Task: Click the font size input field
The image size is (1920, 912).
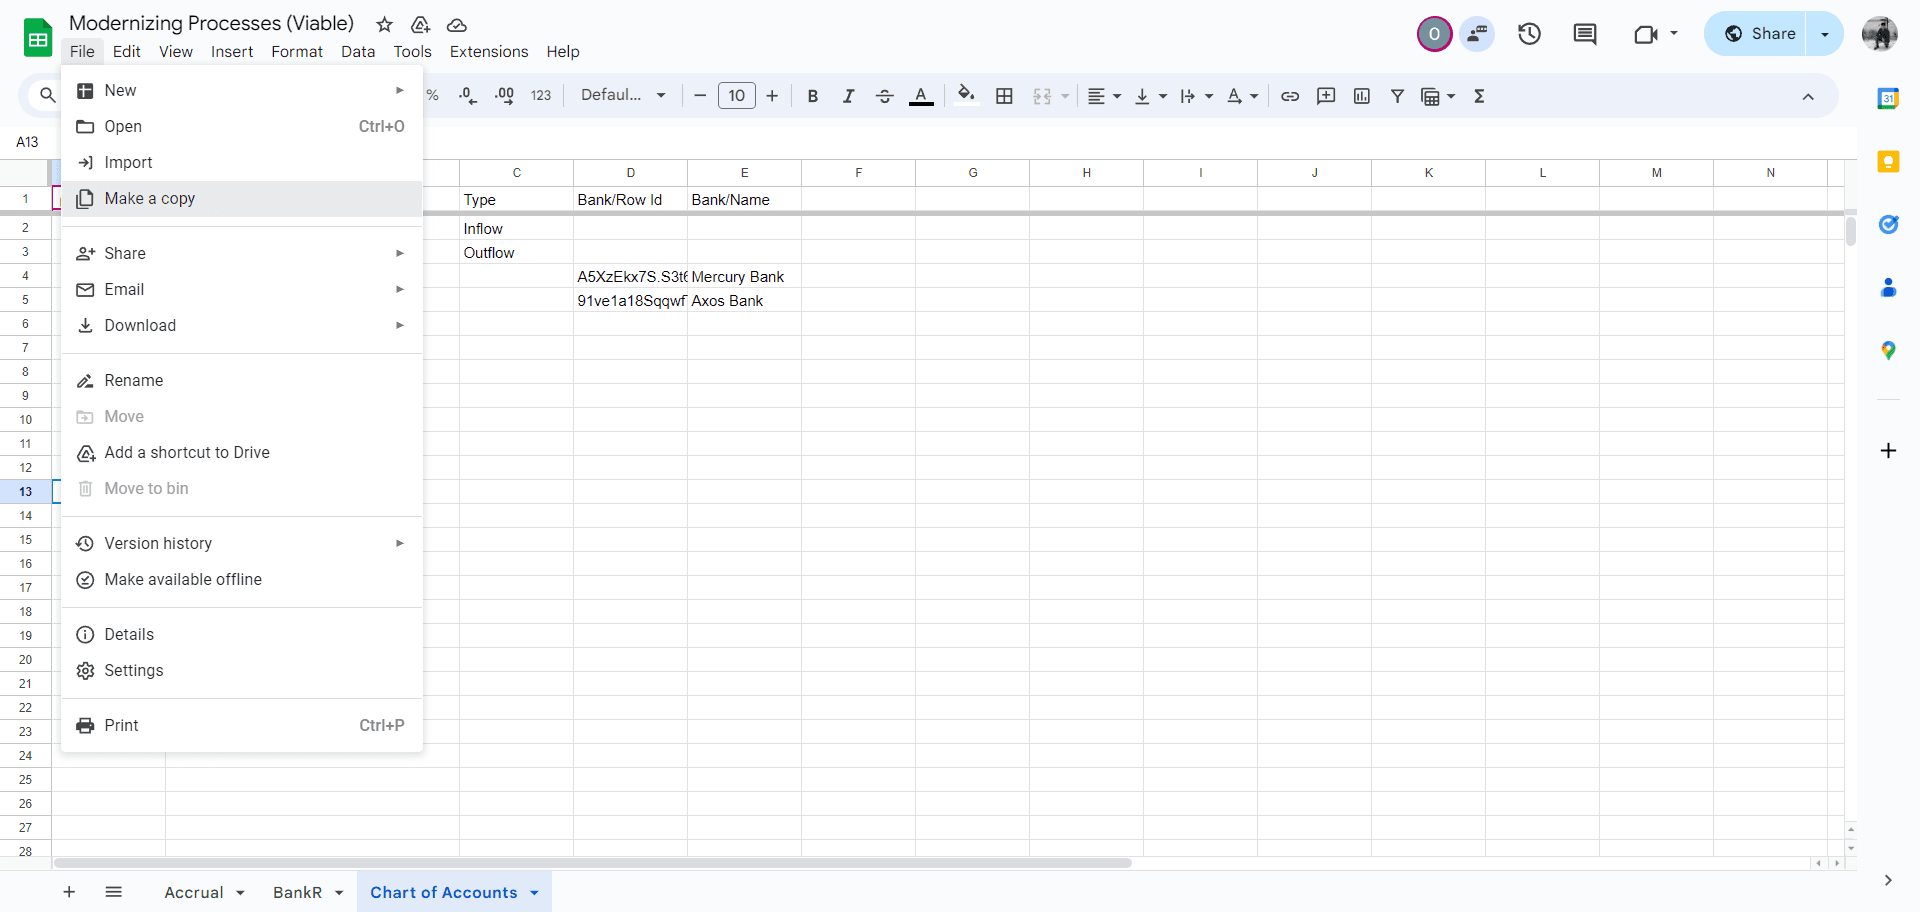Action: 737,96
